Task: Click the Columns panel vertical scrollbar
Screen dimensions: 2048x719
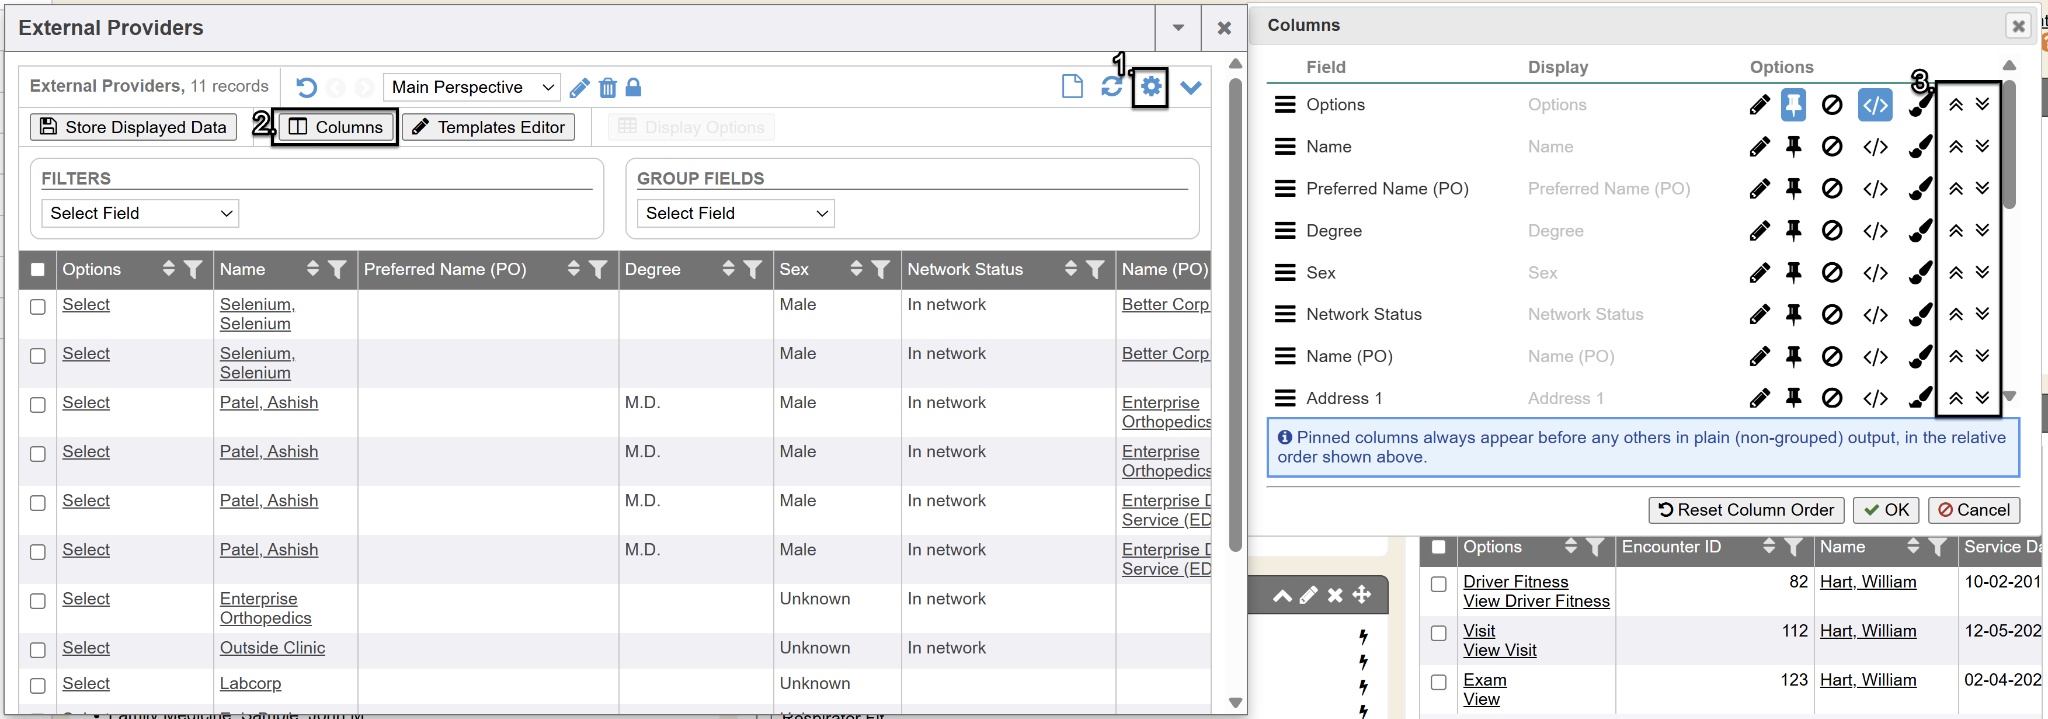Action: pos(2009,150)
